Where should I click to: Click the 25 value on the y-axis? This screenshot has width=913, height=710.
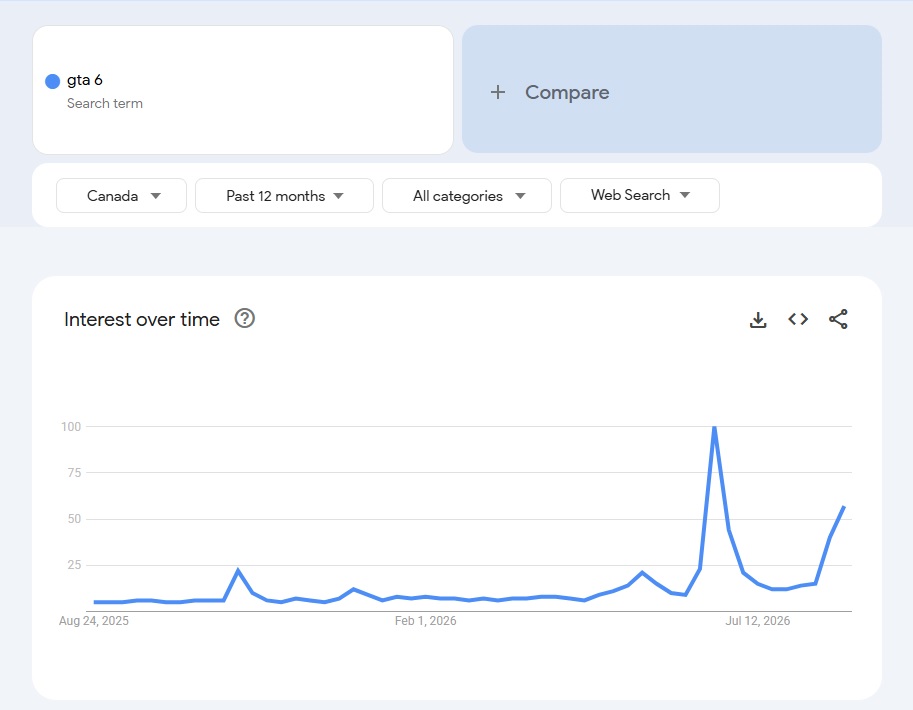(x=75, y=564)
